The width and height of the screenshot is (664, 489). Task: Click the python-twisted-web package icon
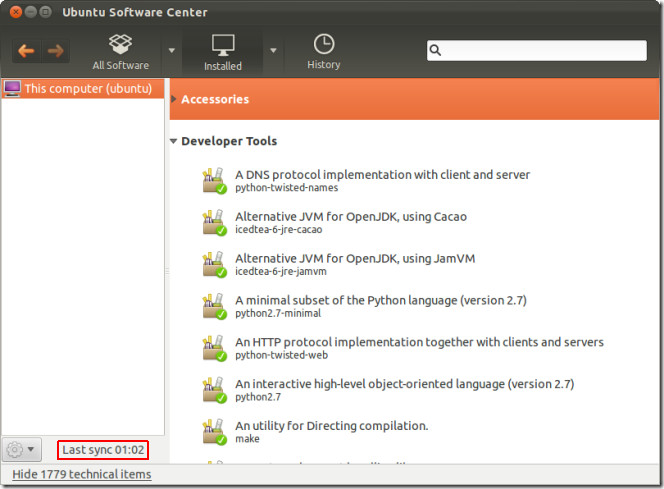click(x=214, y=348)
